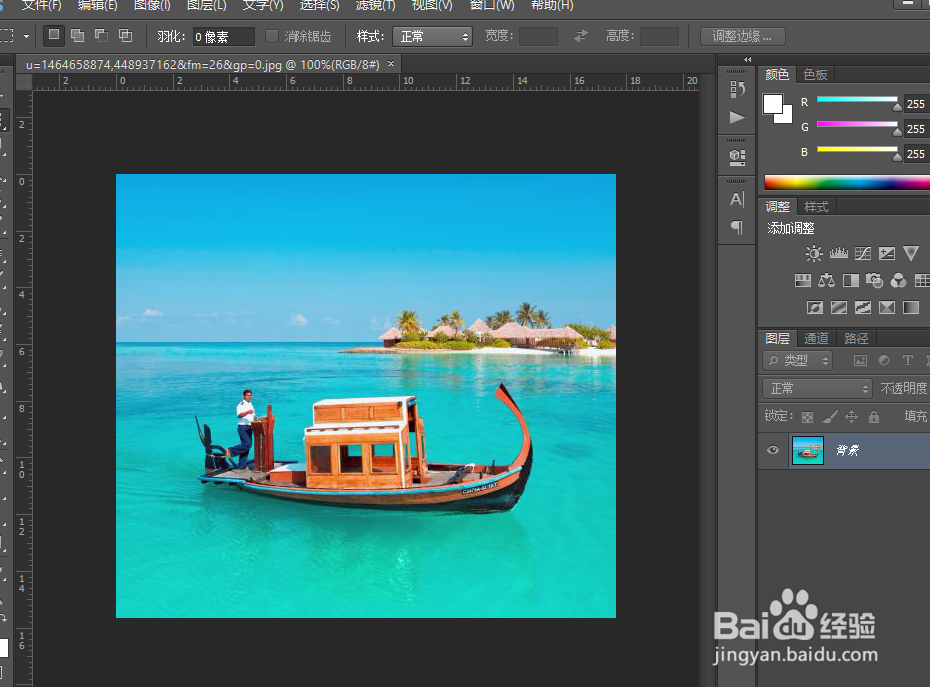Click the width (宽度) input field

538,37
